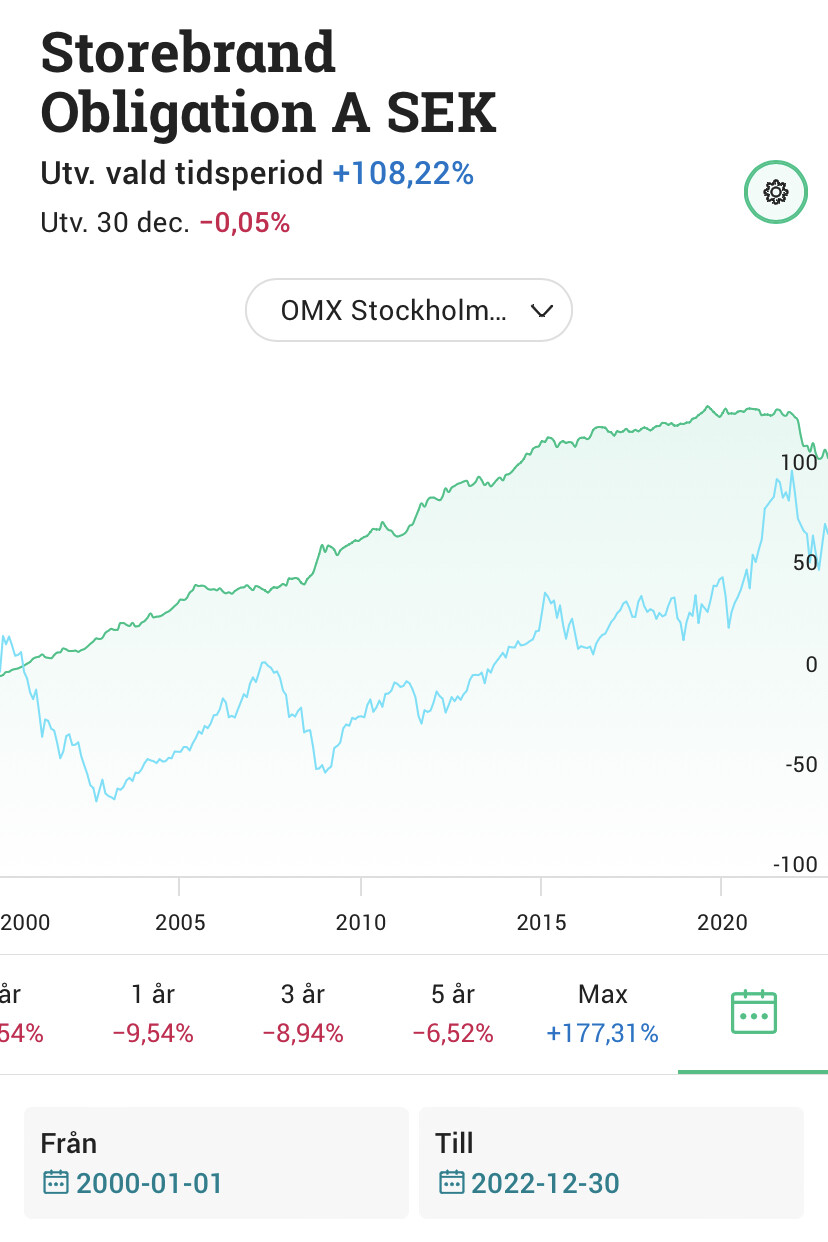
Task: Expand the OMX Stockholm comparison dropdown
Action: tap(409, 310)
